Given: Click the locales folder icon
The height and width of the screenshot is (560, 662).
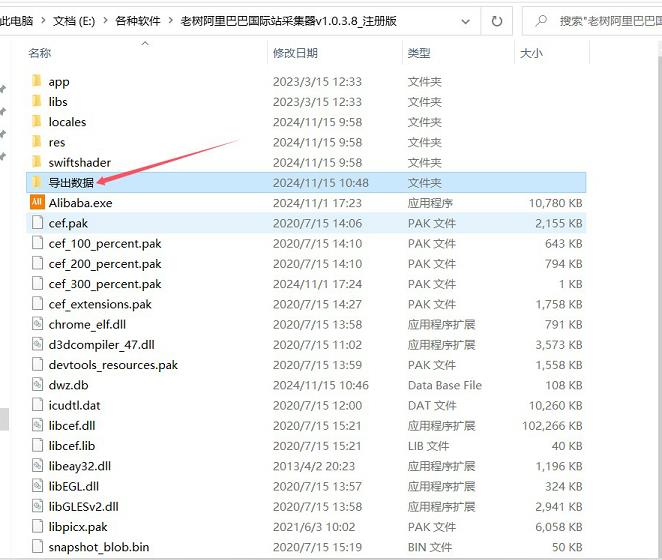Looking at the screenshot, I should tap(37, 121).
